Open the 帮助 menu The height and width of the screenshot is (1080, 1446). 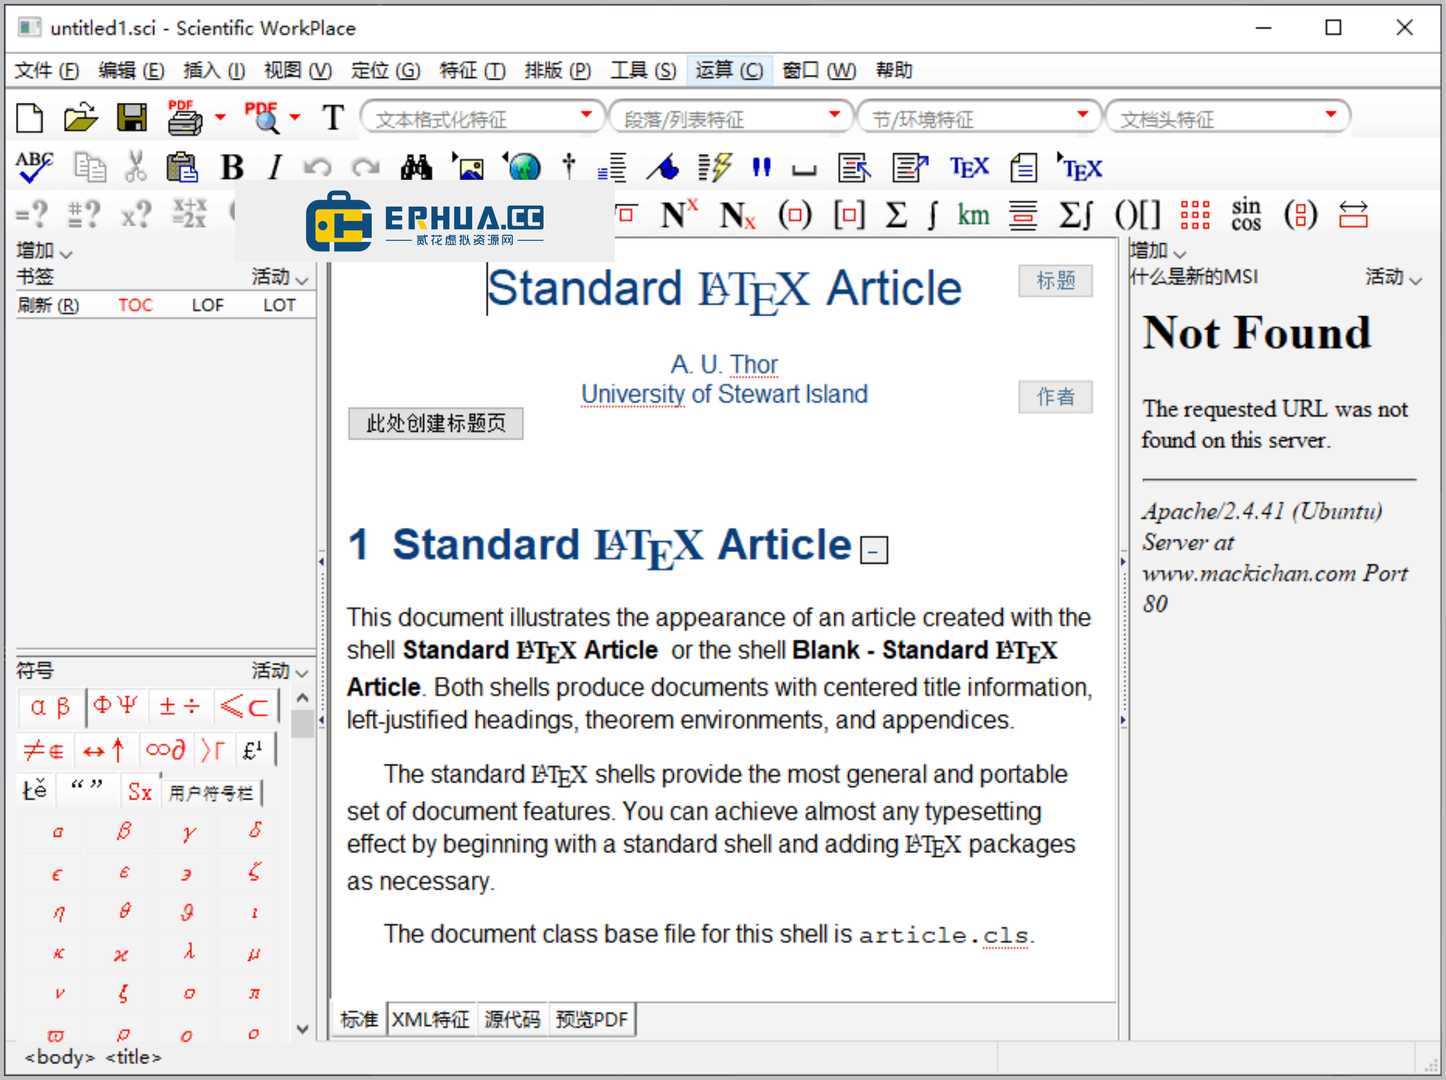[894, 70]
